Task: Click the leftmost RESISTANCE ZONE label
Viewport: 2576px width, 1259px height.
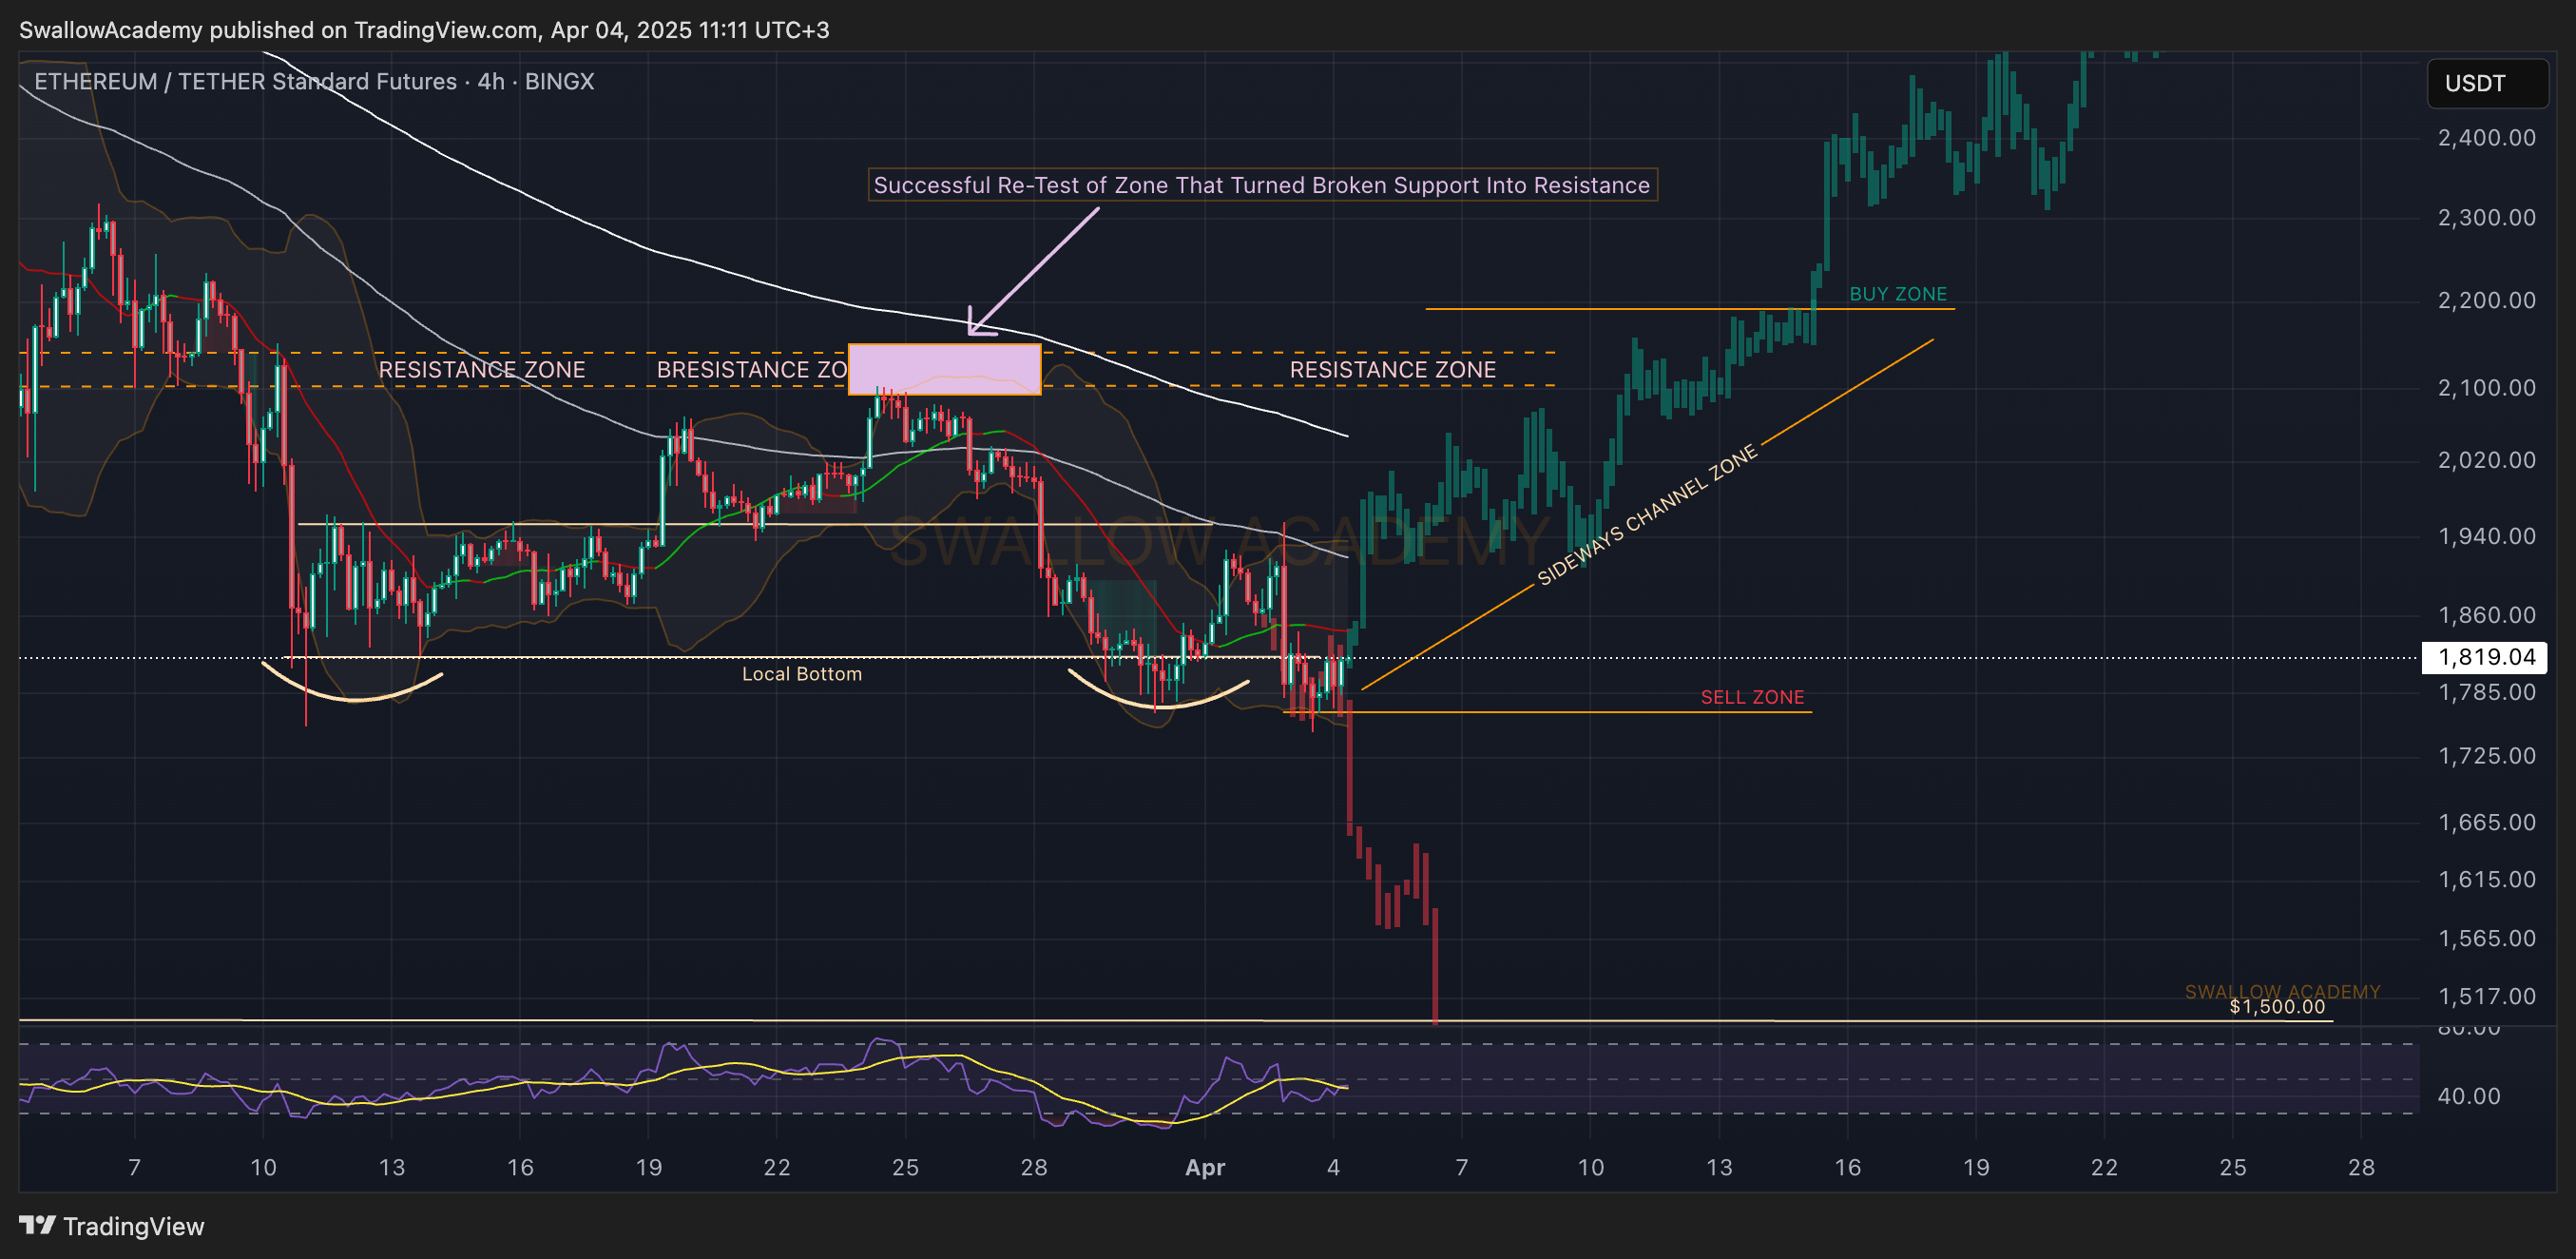Action: [482, 370]
